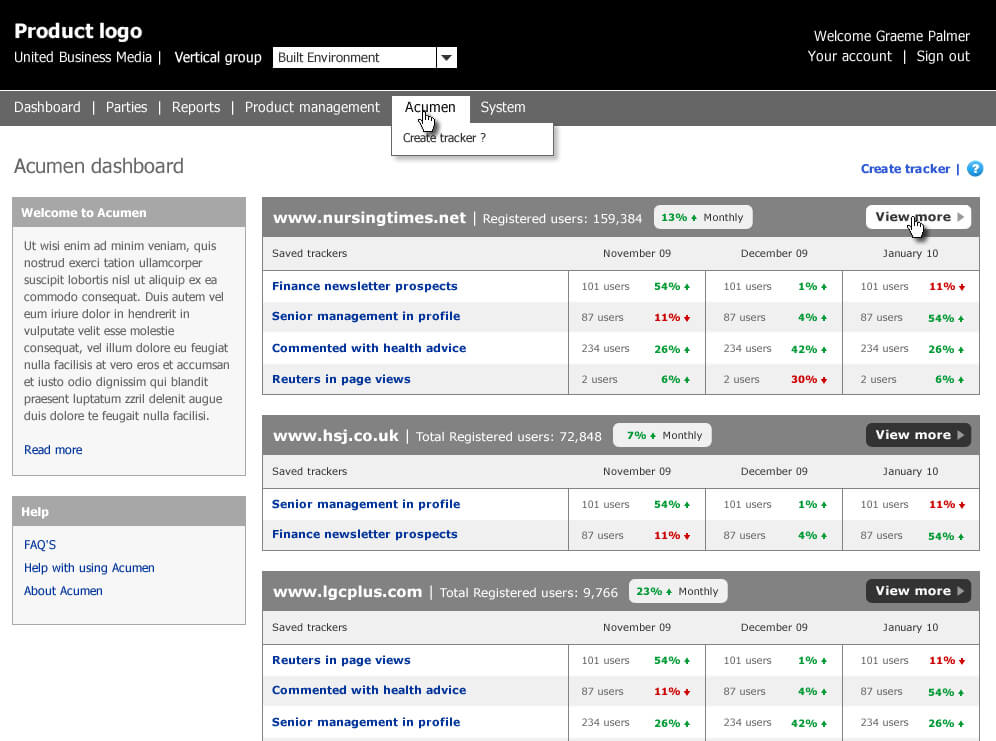Toggle the 13% Monthly badge for nursingtimes
This screenshot has width=996, height=741.
click(702, 217)
